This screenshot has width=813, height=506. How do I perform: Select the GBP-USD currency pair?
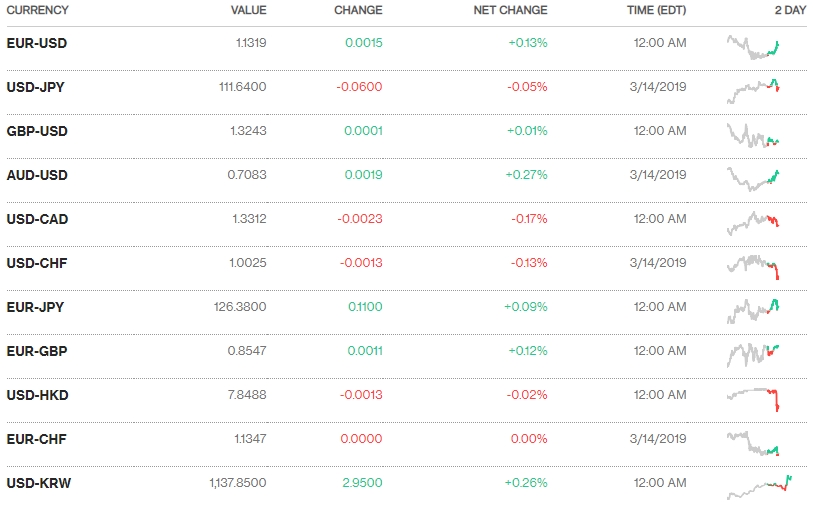coord(37,131)
